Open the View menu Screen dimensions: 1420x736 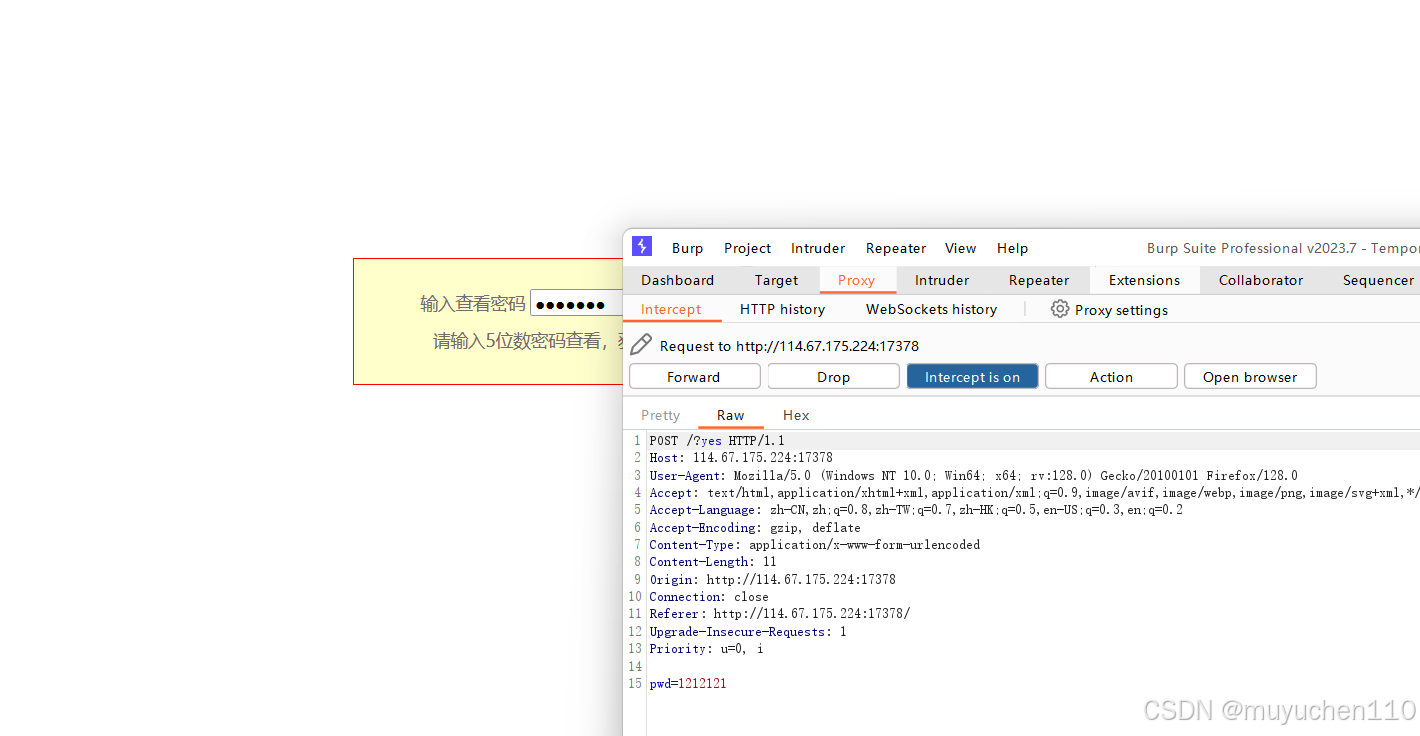(961, 248)
